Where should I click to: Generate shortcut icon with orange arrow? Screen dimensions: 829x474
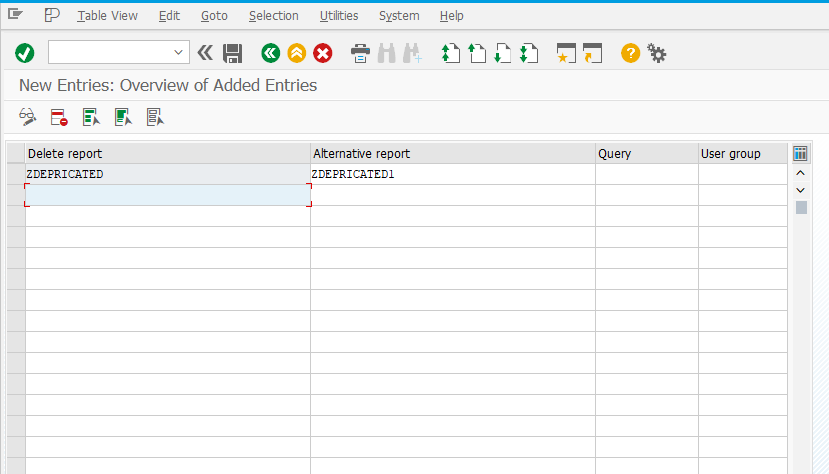tap(592, 53)
